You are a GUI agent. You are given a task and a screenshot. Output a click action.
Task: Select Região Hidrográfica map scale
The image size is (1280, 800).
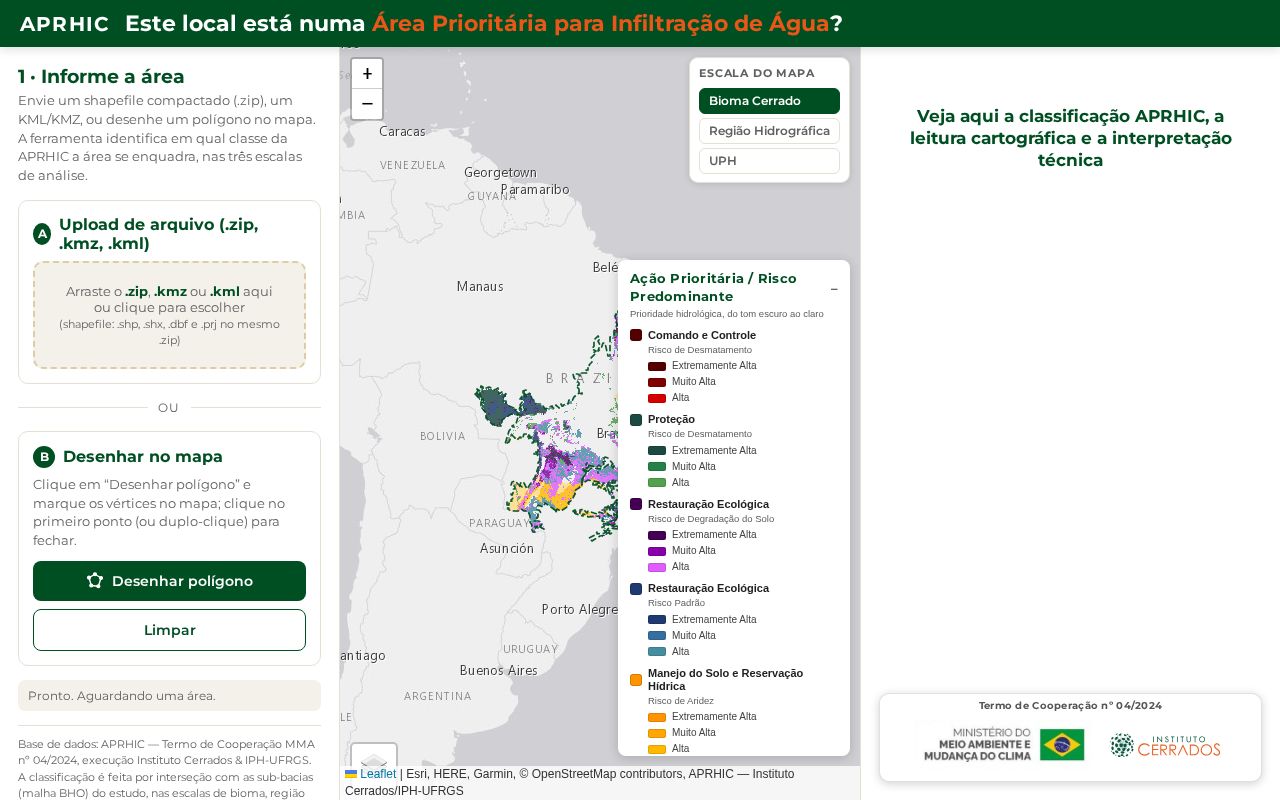769,131
